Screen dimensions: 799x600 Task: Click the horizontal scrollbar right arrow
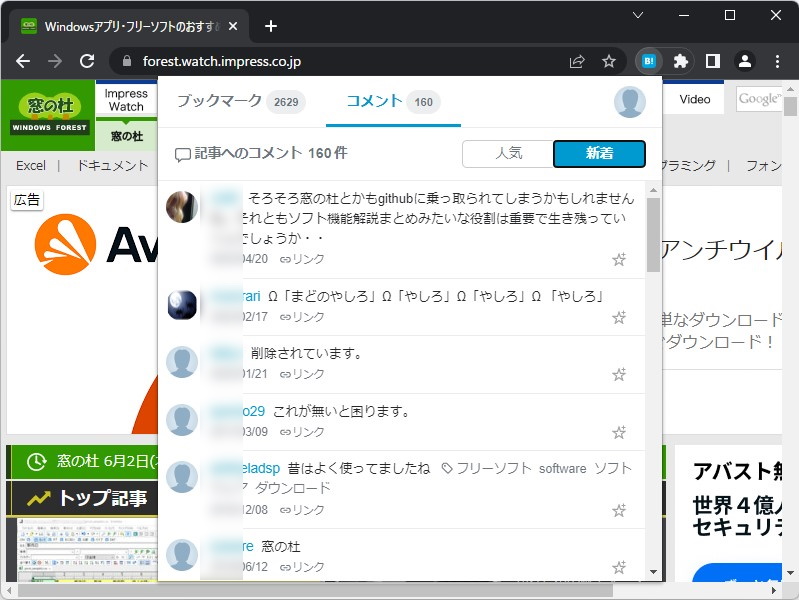[774, 590]
